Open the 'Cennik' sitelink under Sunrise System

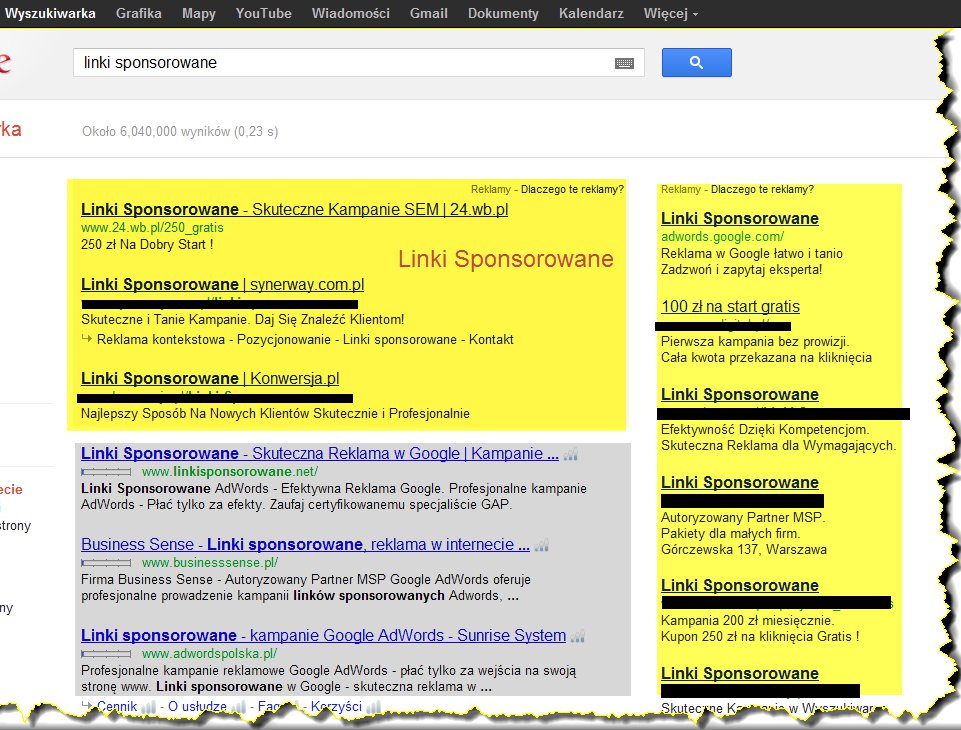[117, 707]
